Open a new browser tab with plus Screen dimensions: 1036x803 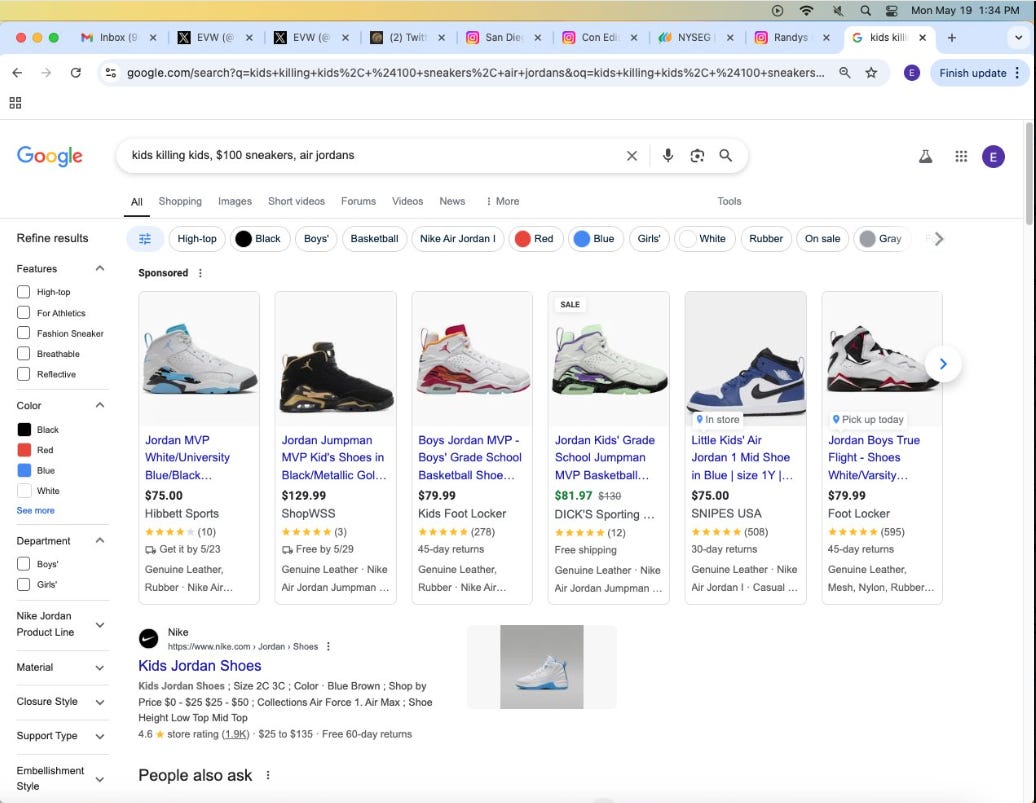coord(951,38)
